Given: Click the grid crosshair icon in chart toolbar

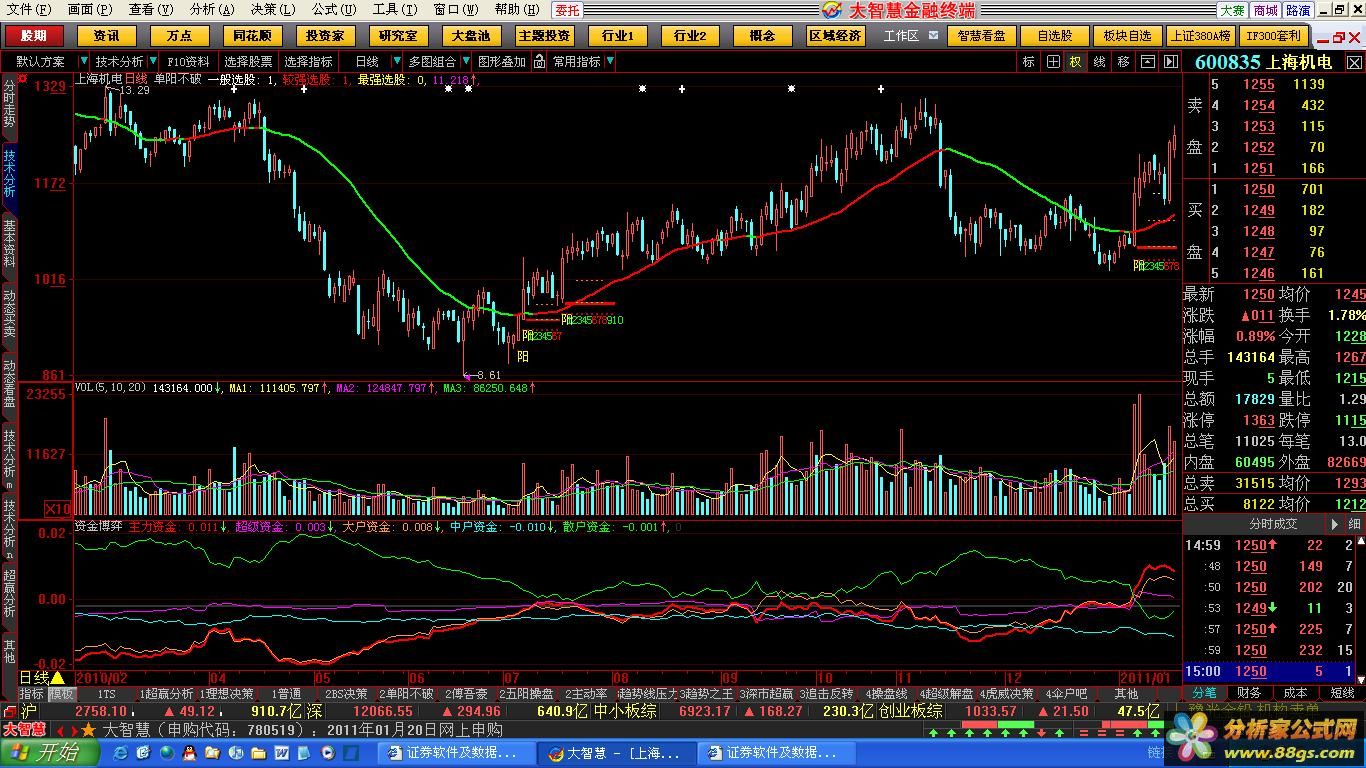Looking at the screenshot, I should (x=1053, y=61).
